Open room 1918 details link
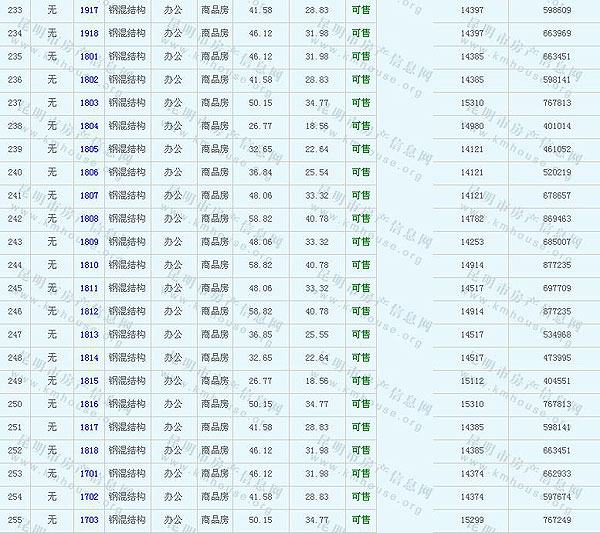The width and height of the screenshot is (600, 533). (89, 33)
